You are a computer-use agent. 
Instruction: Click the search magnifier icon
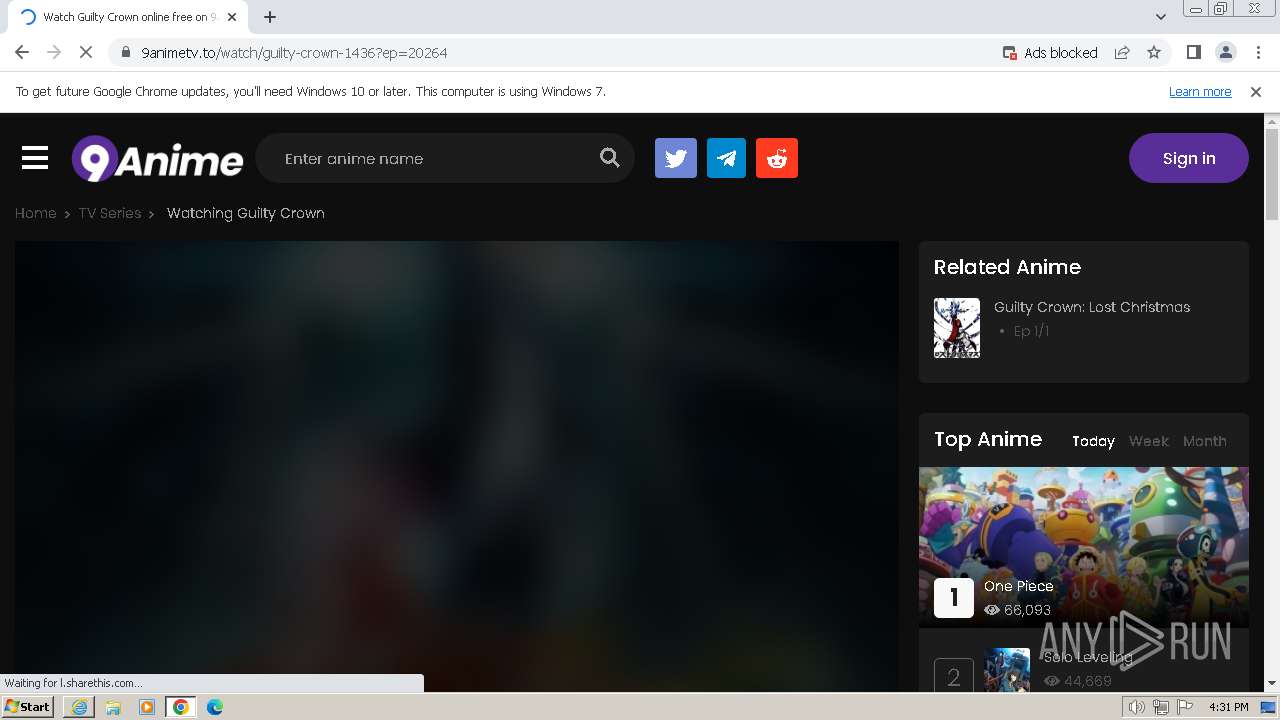coord(610,158)
